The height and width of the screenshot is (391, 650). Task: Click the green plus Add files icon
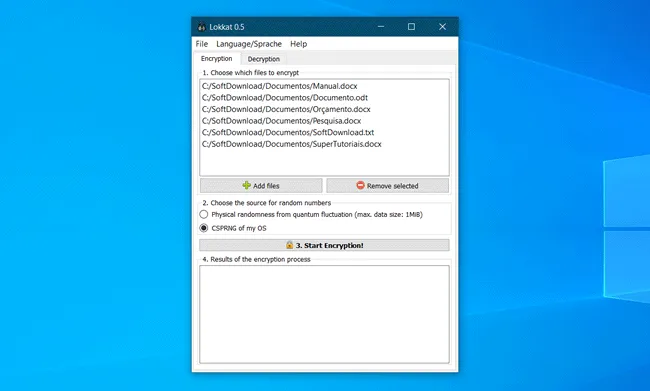tap(247, 185)
